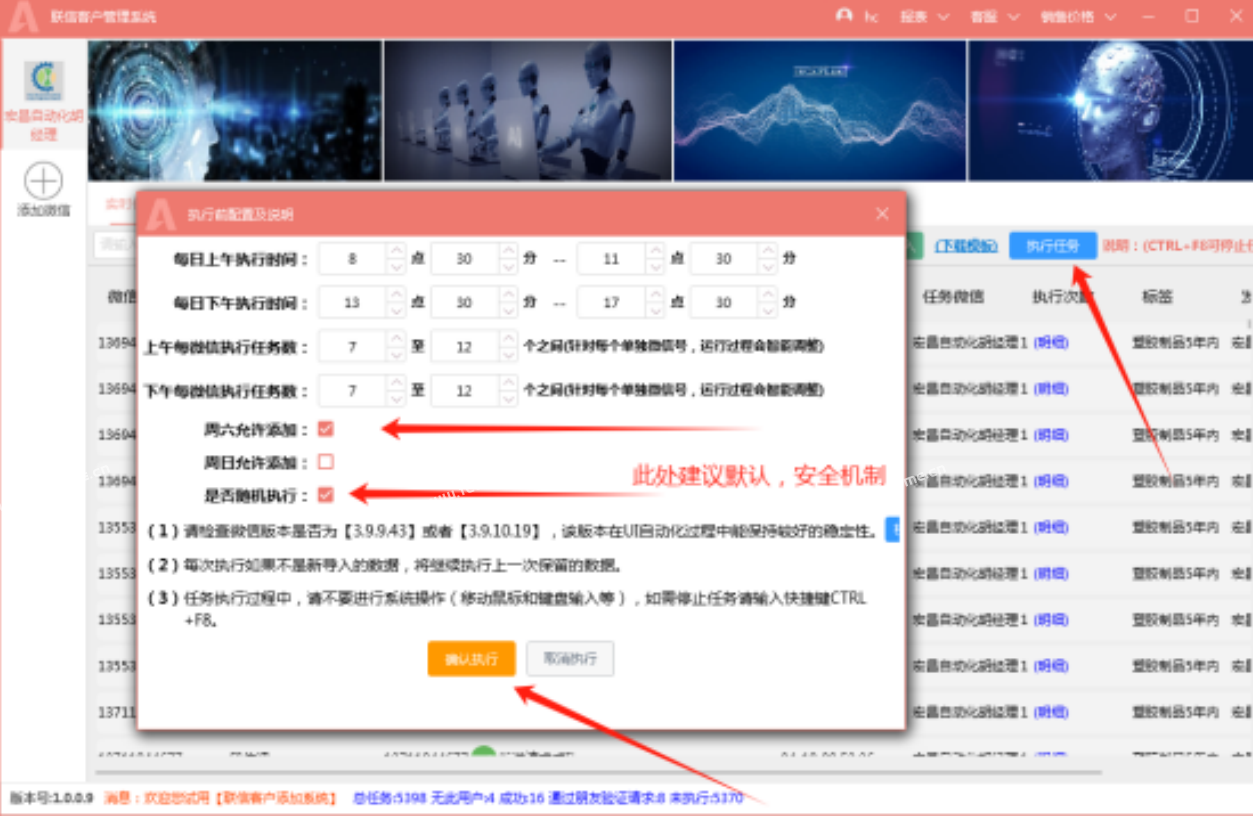Click the blue wave banner image
Image resolution: width=1253 pixels, height=816 pixels.
click(x=820, y=110)
